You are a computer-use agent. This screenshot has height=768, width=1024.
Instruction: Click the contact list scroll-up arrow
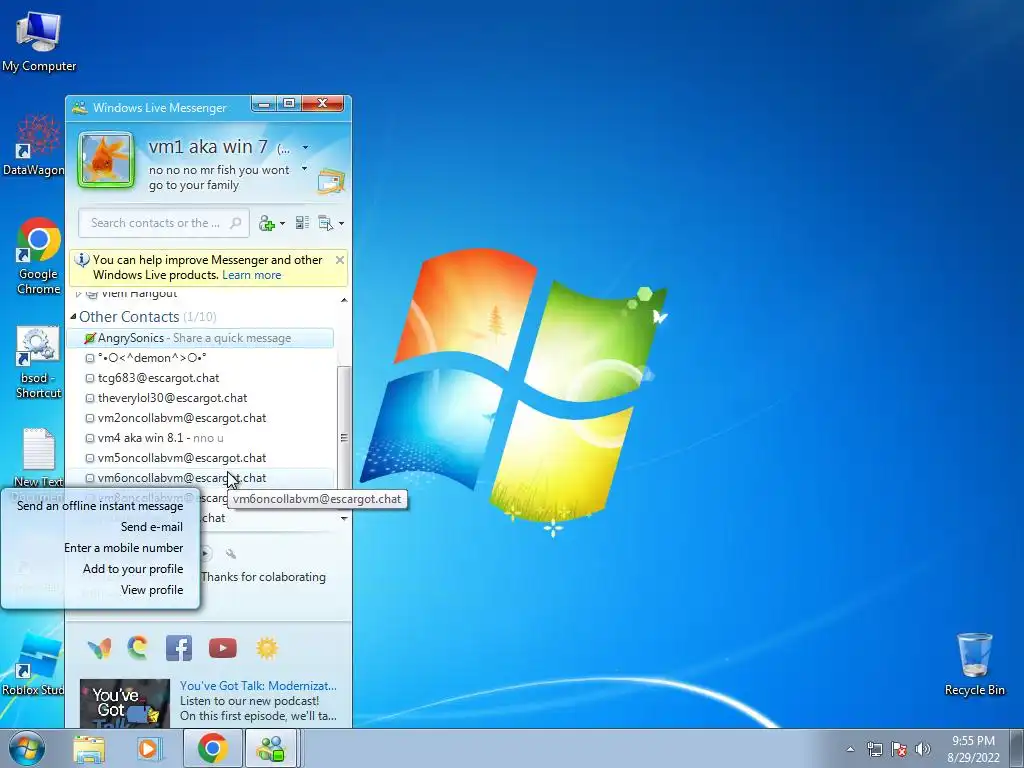344,300
